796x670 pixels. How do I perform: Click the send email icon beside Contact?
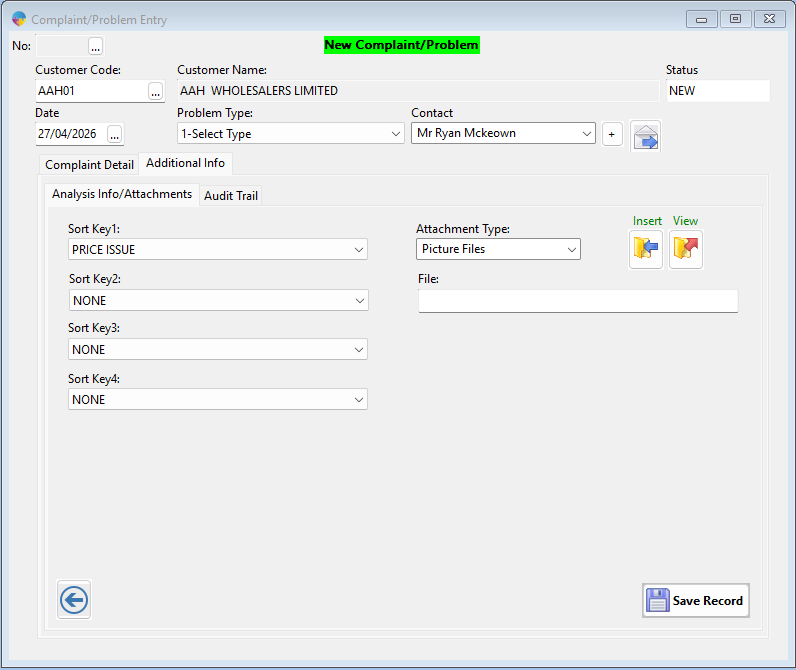[x=646, y=135]
